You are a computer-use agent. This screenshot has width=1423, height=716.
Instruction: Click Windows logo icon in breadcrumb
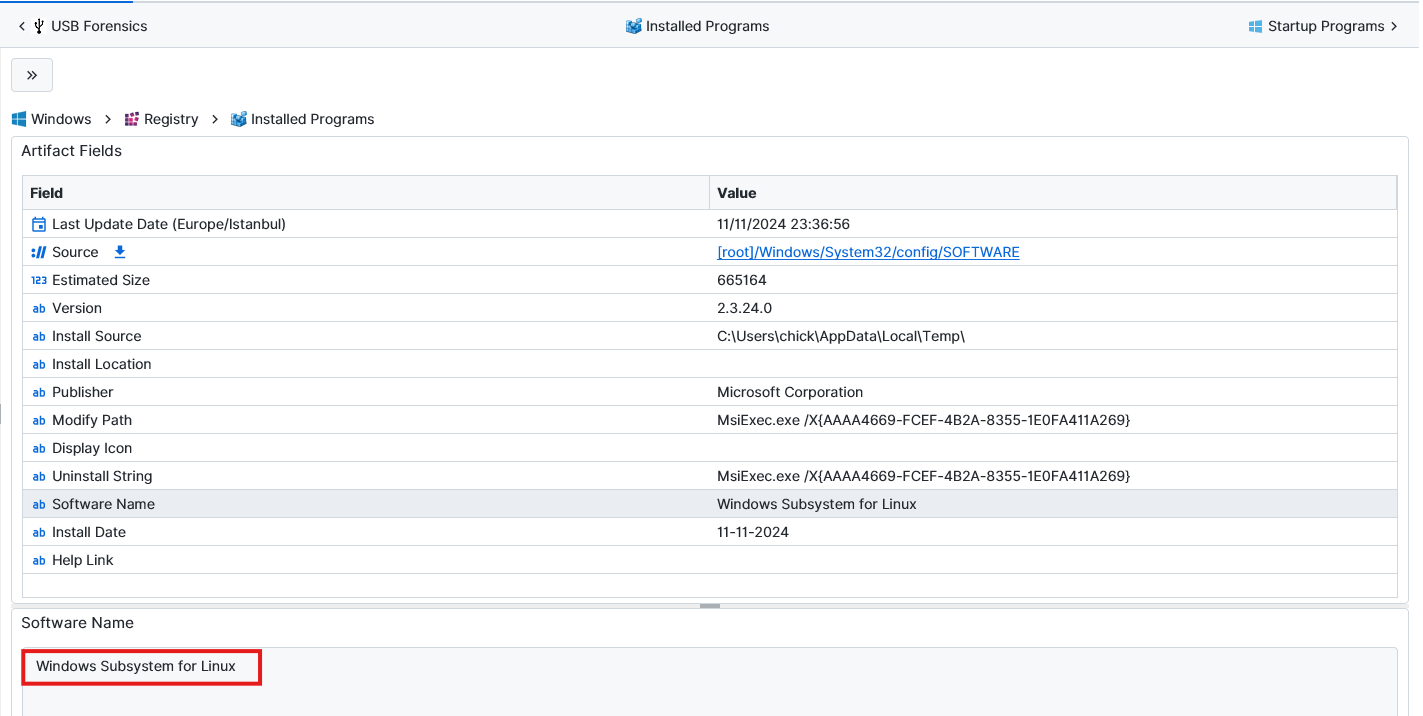19,119
